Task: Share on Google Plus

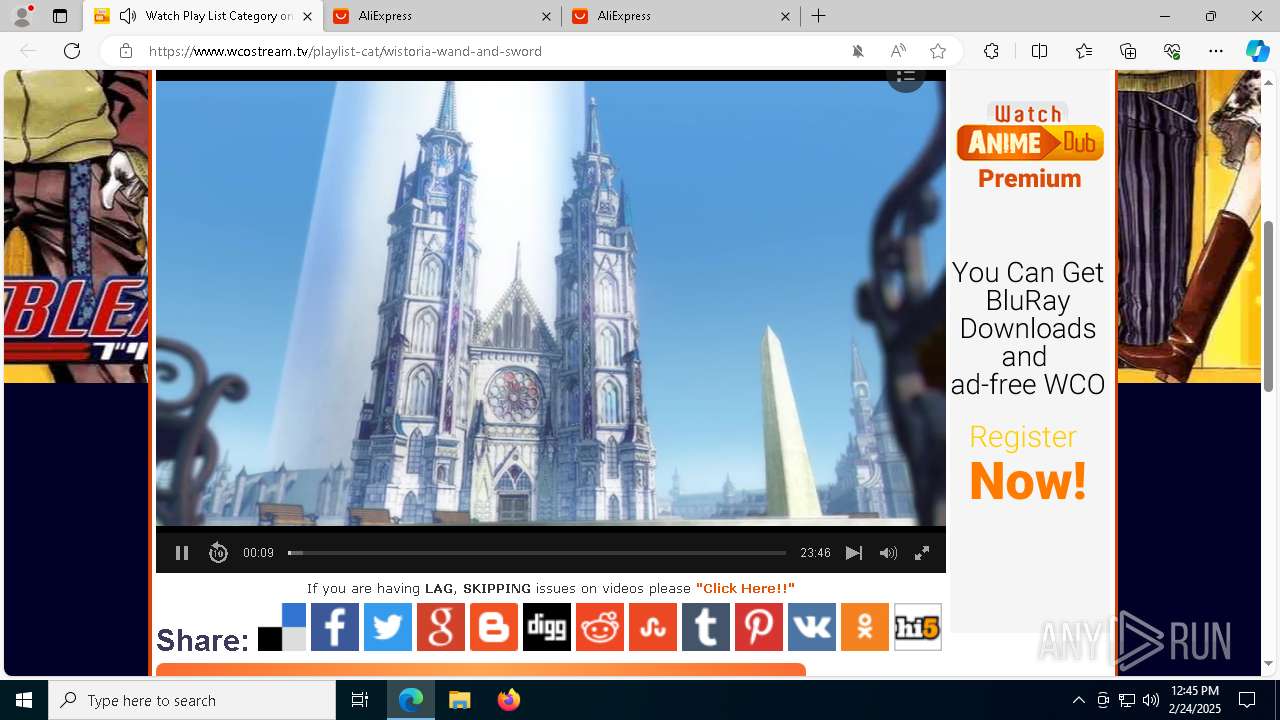Action: [441, 627]
